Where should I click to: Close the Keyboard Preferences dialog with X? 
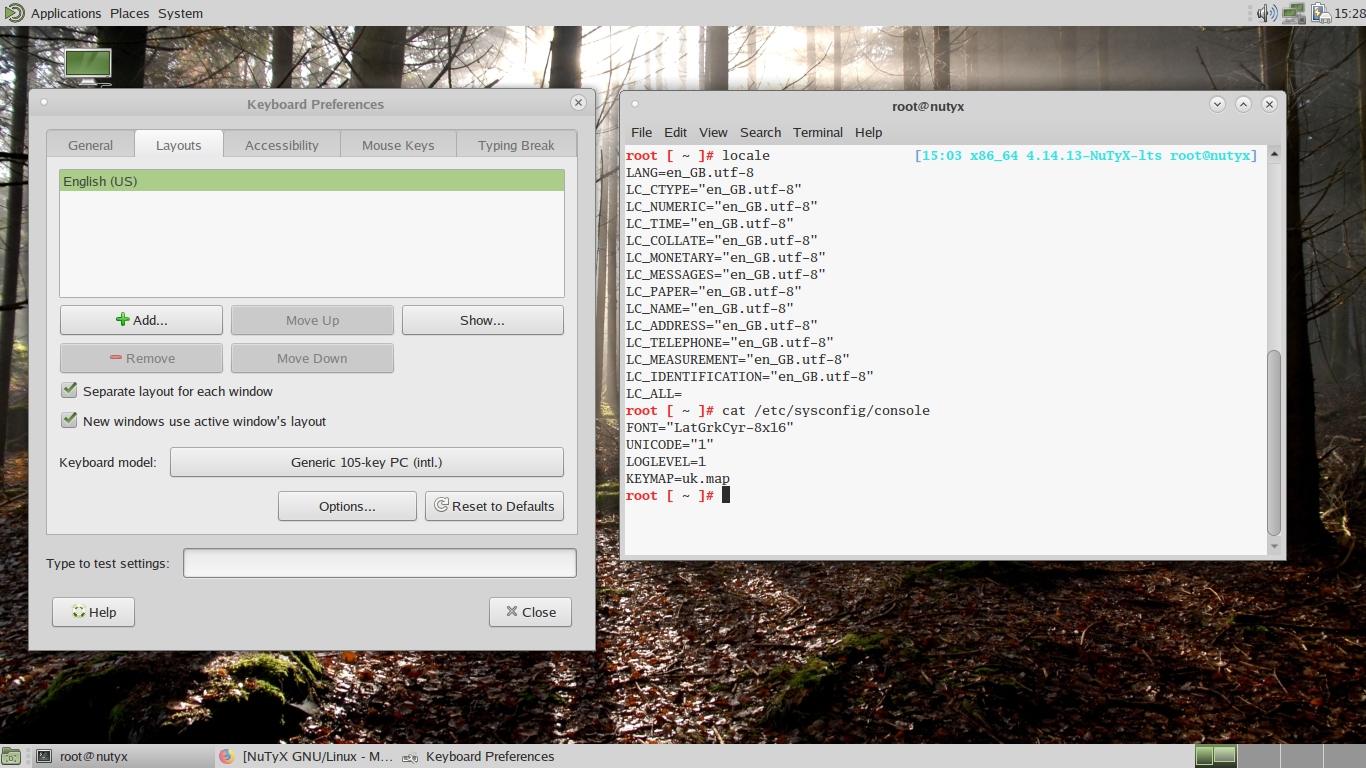point(578,103)
